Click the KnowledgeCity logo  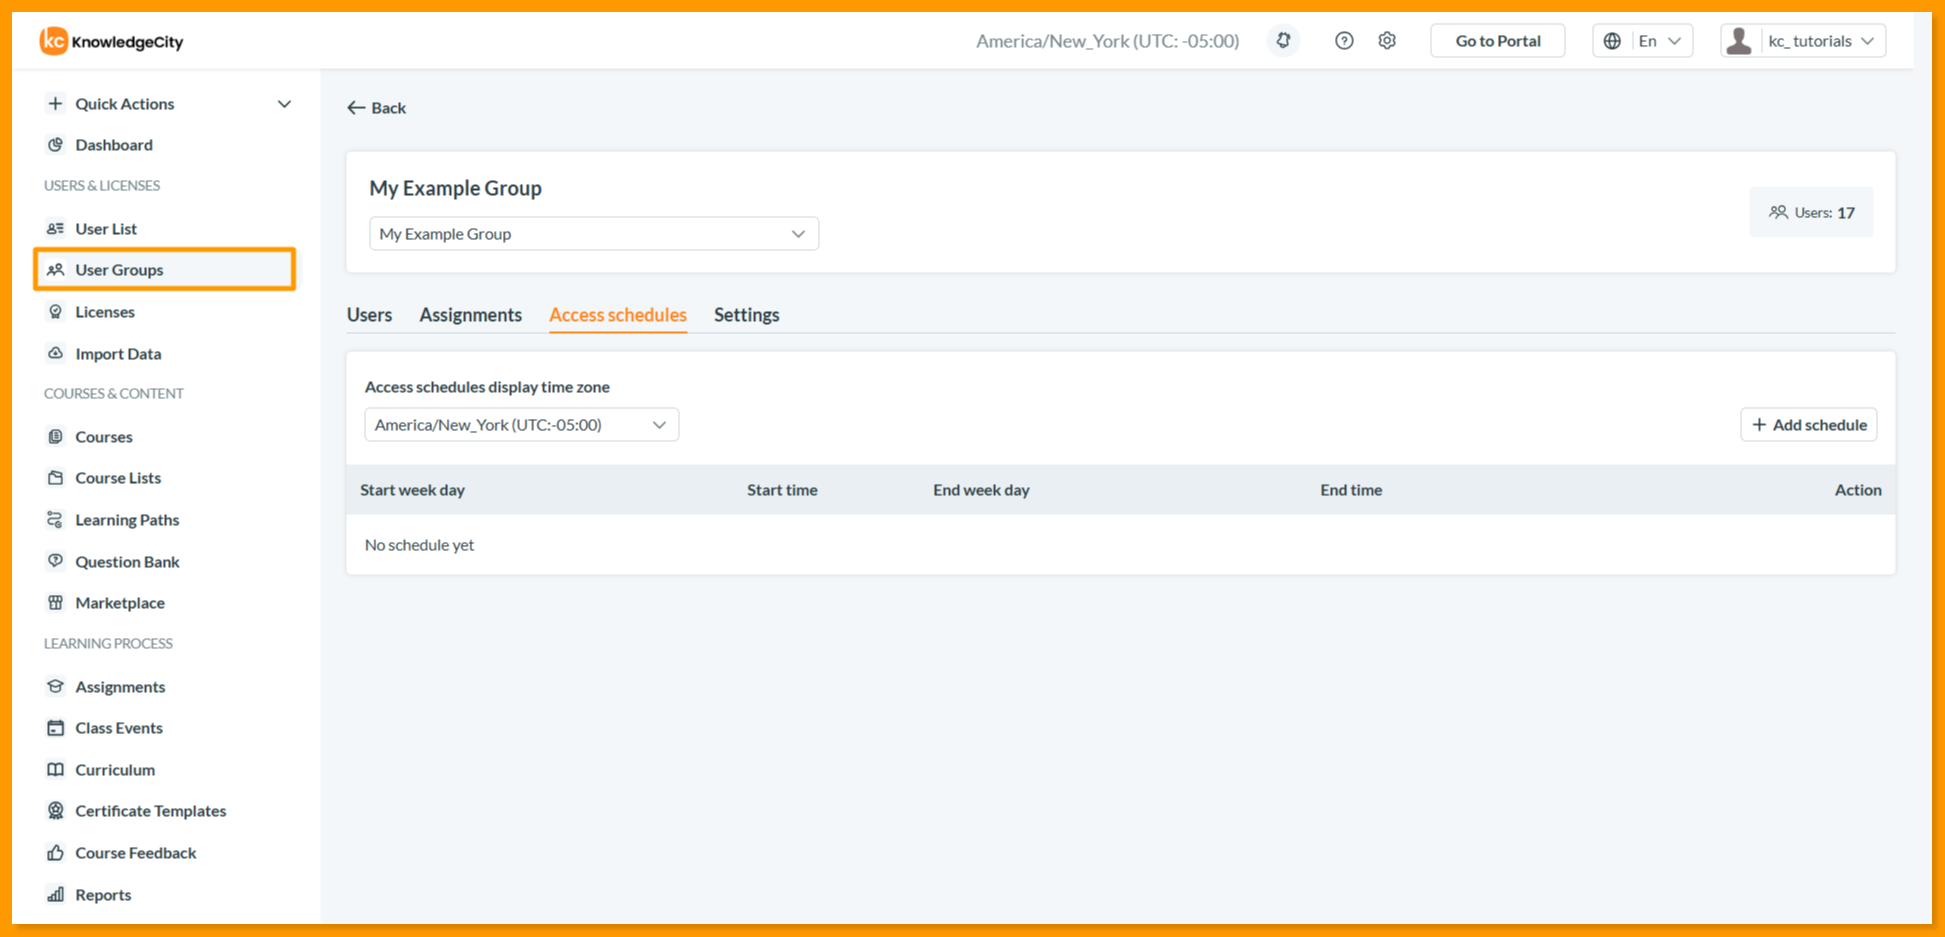pos(111,41)
